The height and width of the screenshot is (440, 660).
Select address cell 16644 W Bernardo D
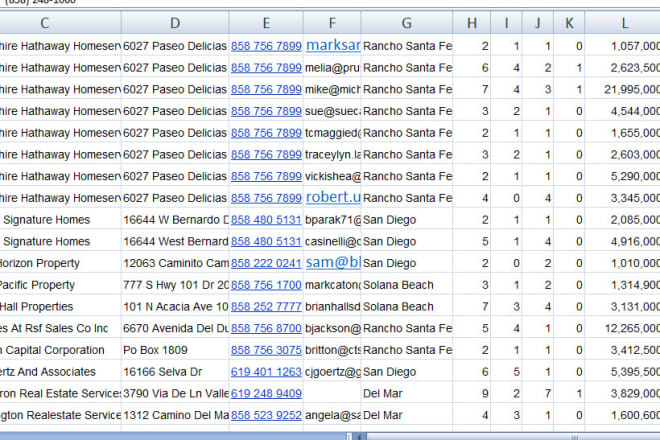point(175,220)
